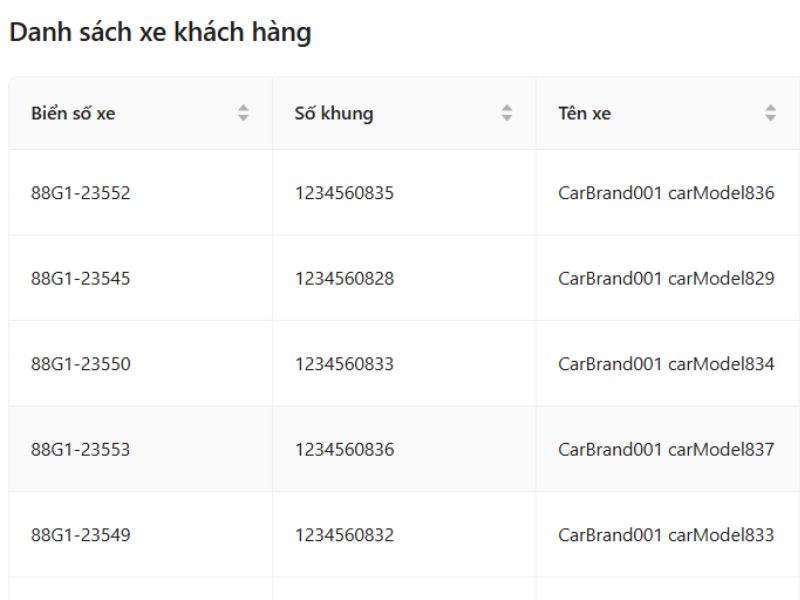The width and height of the screenshot is (800, 600).
Task: Click CarBrand001 carModel836 cell
Action: [x=666, y=193]
